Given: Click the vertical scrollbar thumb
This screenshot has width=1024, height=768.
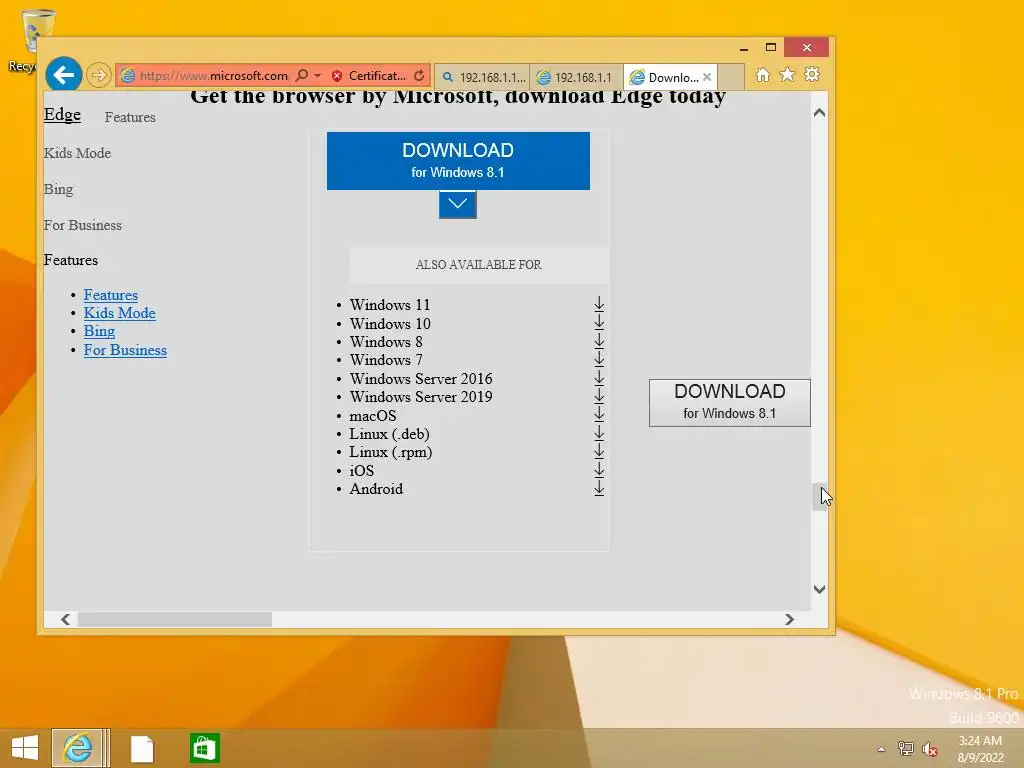Looking at the screenshot, I should [819, 497].
